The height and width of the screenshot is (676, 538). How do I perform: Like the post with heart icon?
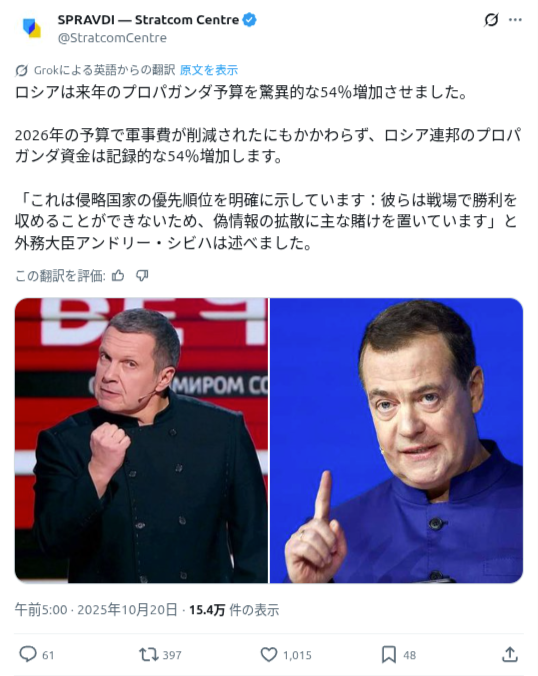[x=269, y=655]
